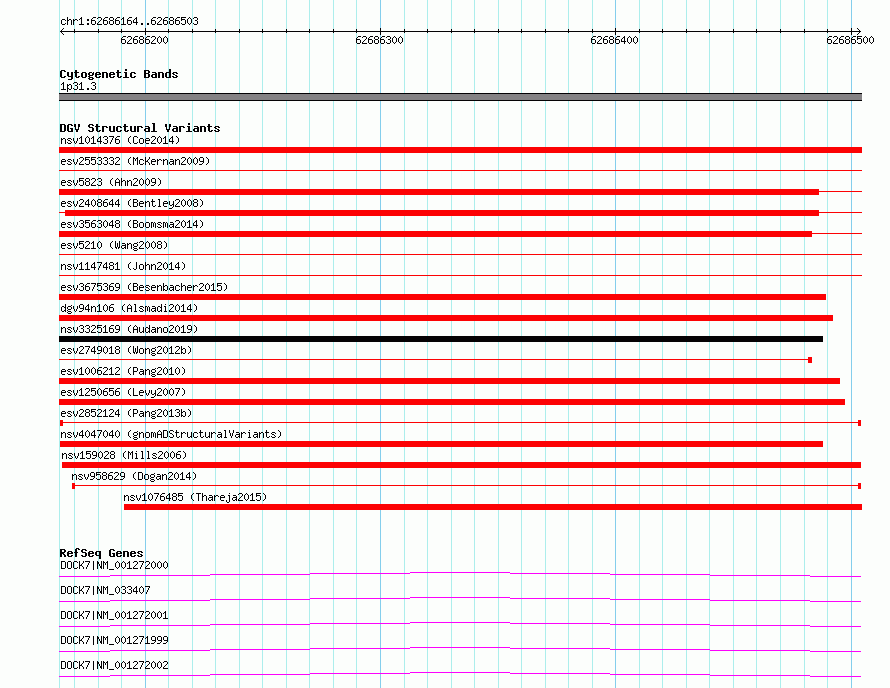The width and height of the screenshot is (890, 688).
Task: Click the red bar under nsv1076485 (Thareja2015)
Action: [493, 507]
